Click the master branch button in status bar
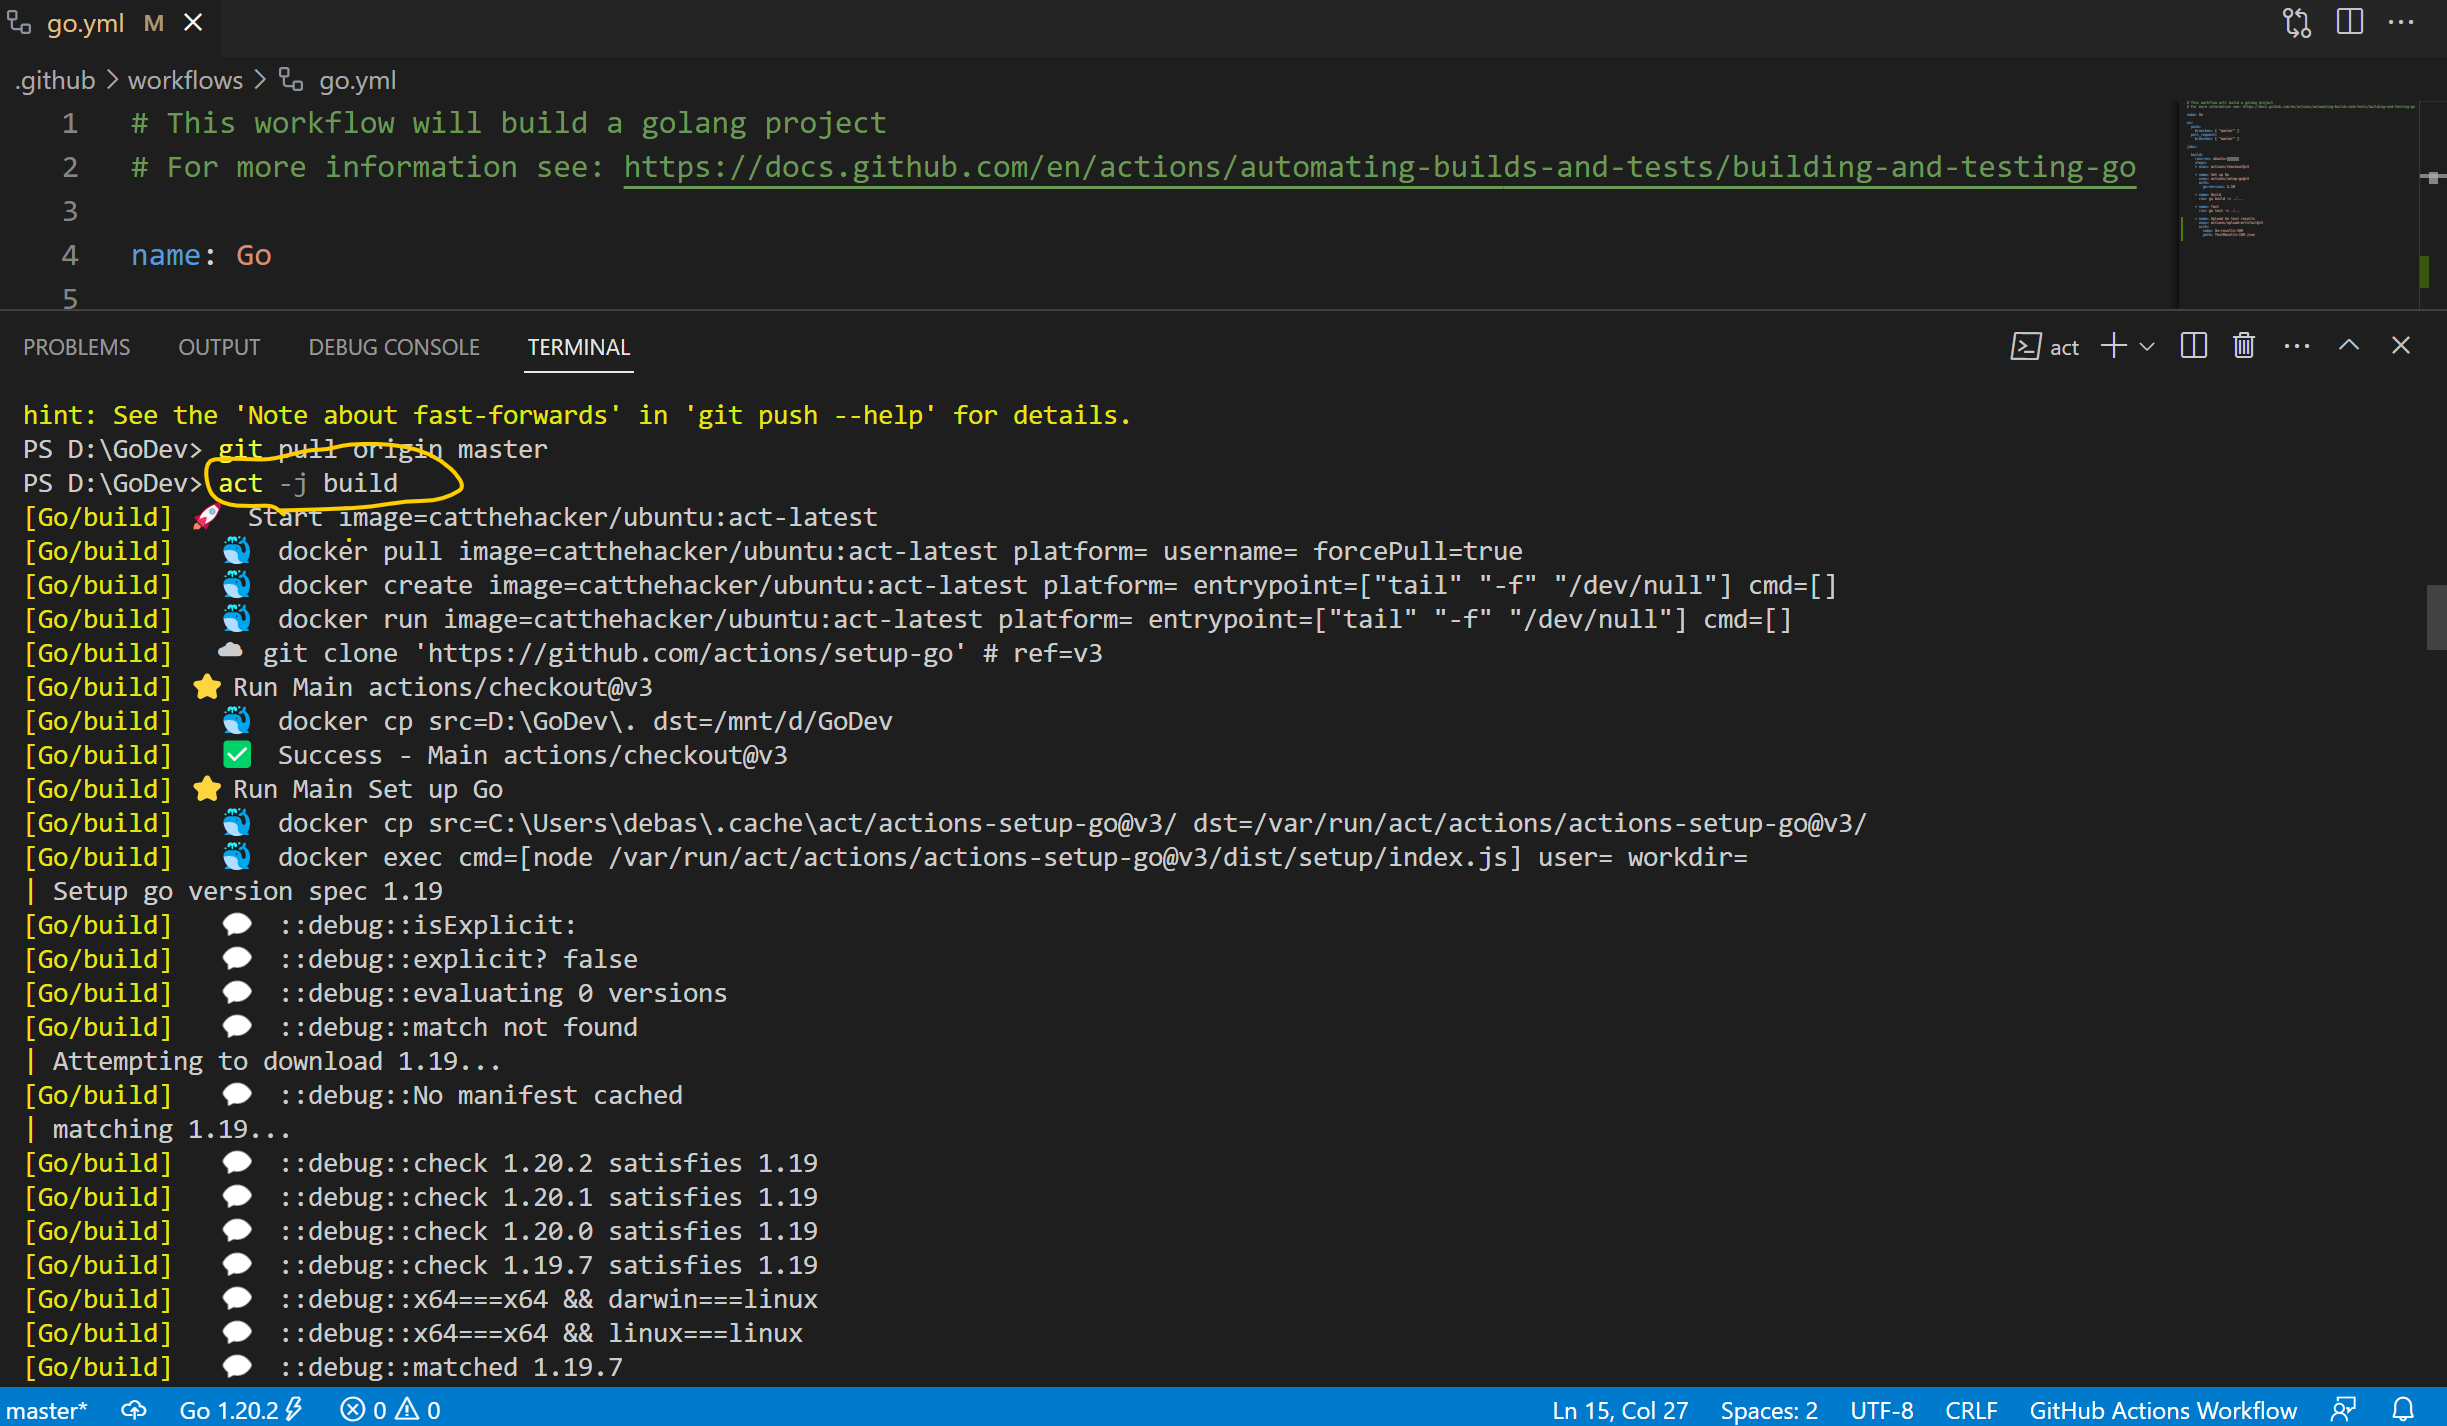 (x=46, y=1410)
